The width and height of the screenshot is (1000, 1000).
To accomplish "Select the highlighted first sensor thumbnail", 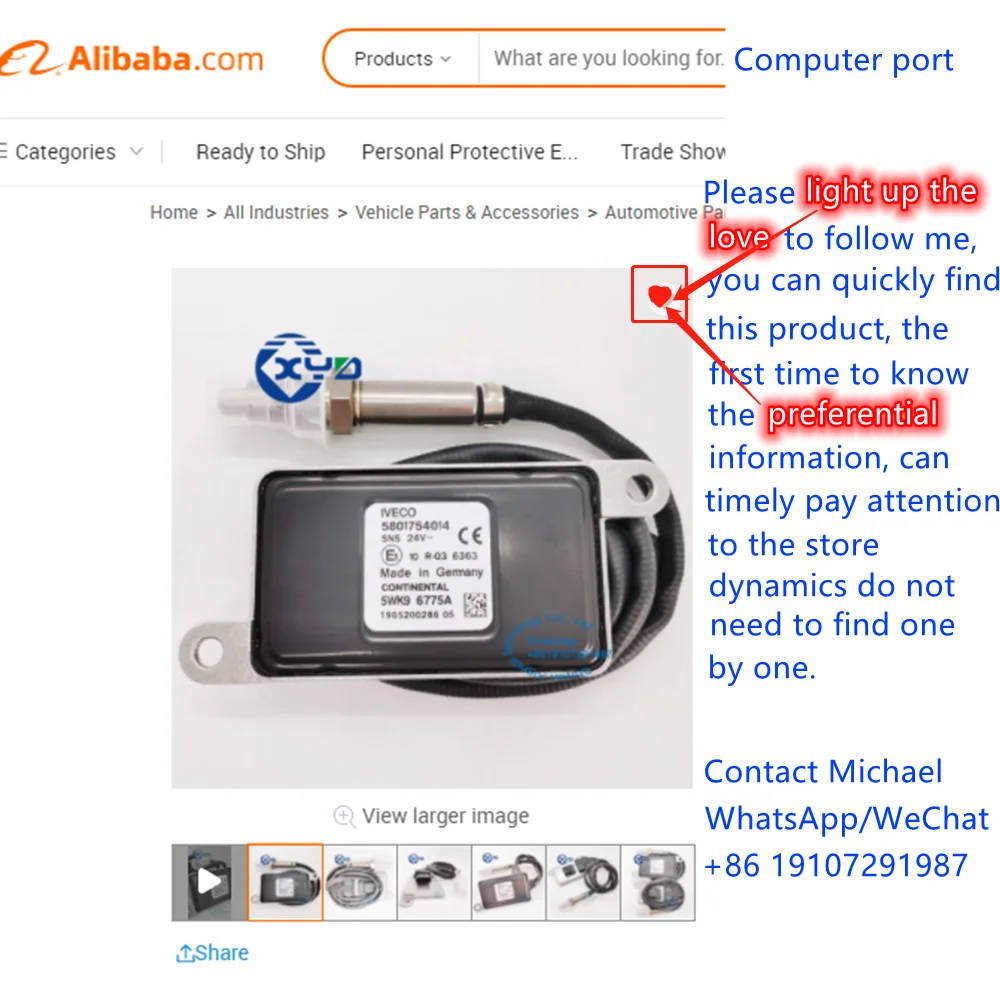I will coord(285,882).
